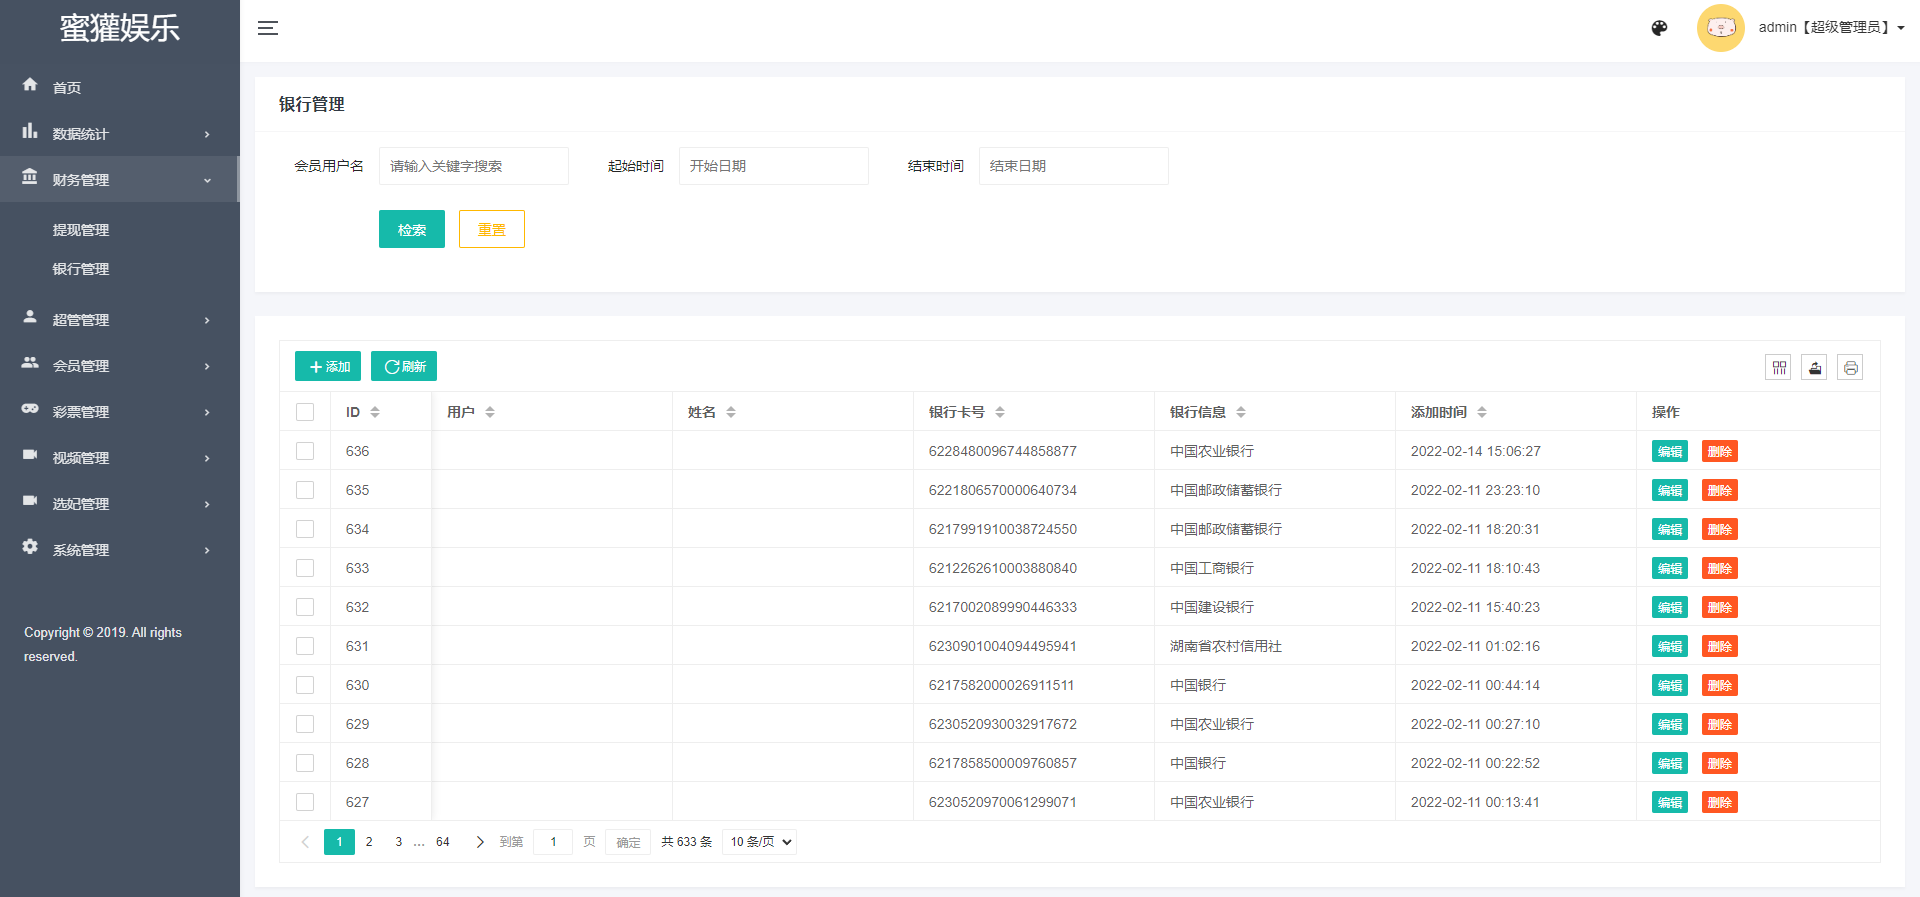Sort the table by ID column
Image resolution: width=1920 pixels, height=897 pixels.
375,412
